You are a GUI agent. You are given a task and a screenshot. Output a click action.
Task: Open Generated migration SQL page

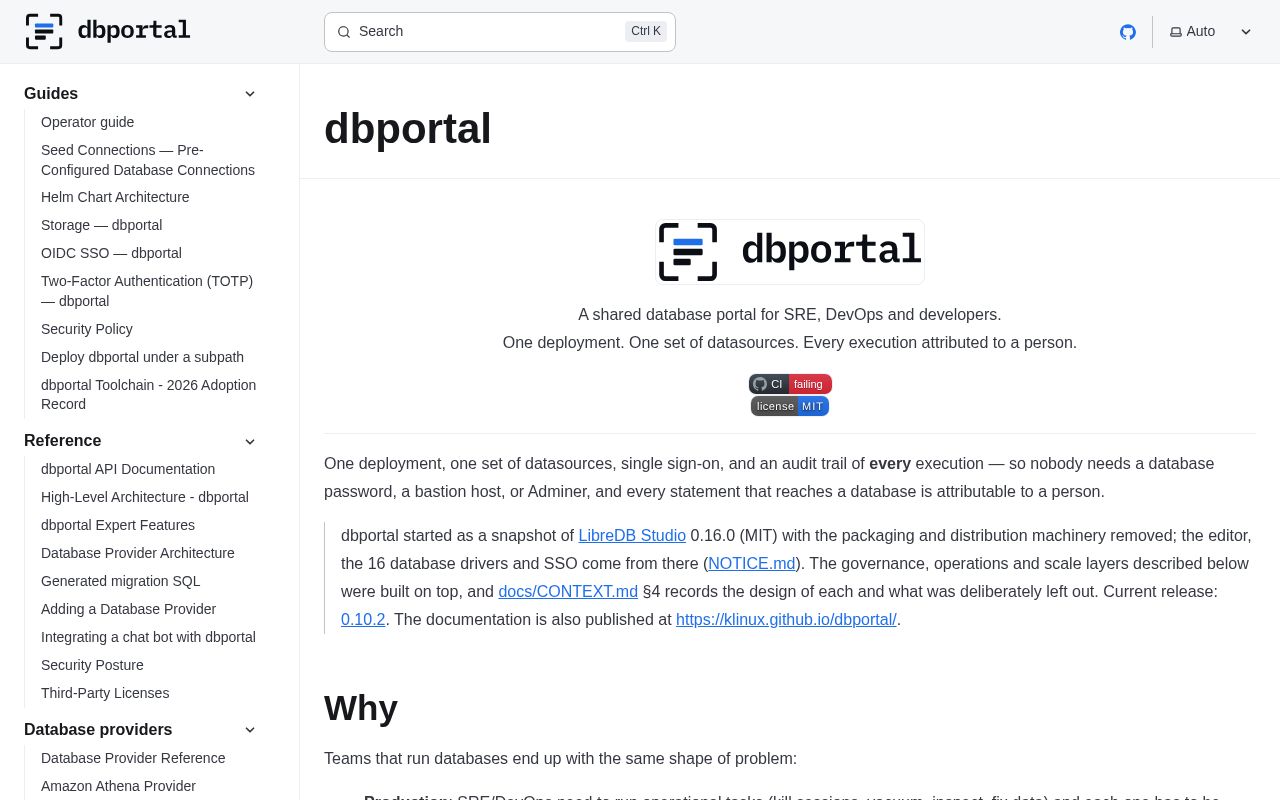(x=121, y=581)
